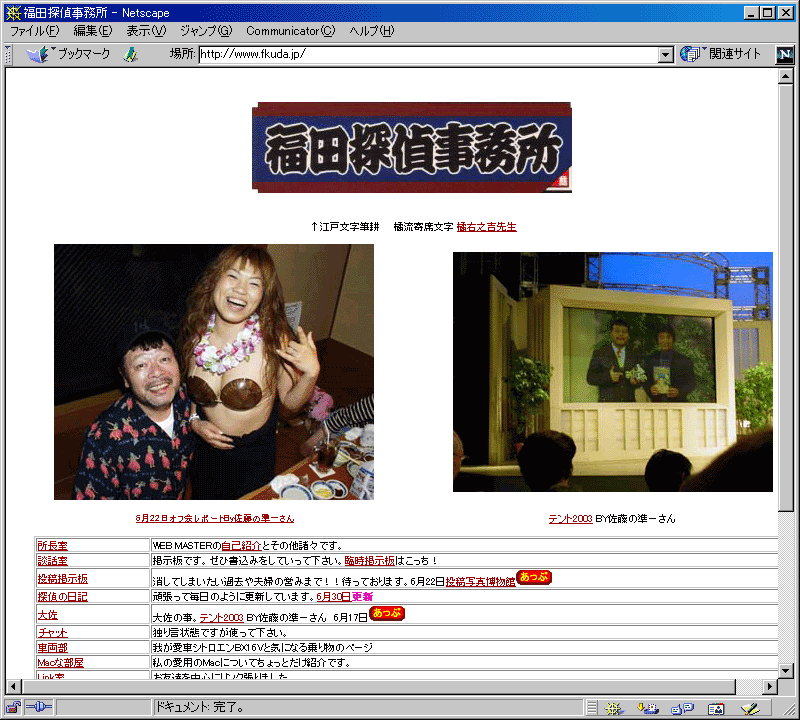
Task: Open the 6月22日オフ会レポート link
Action: pyautogui.click(x=215, y=518)
